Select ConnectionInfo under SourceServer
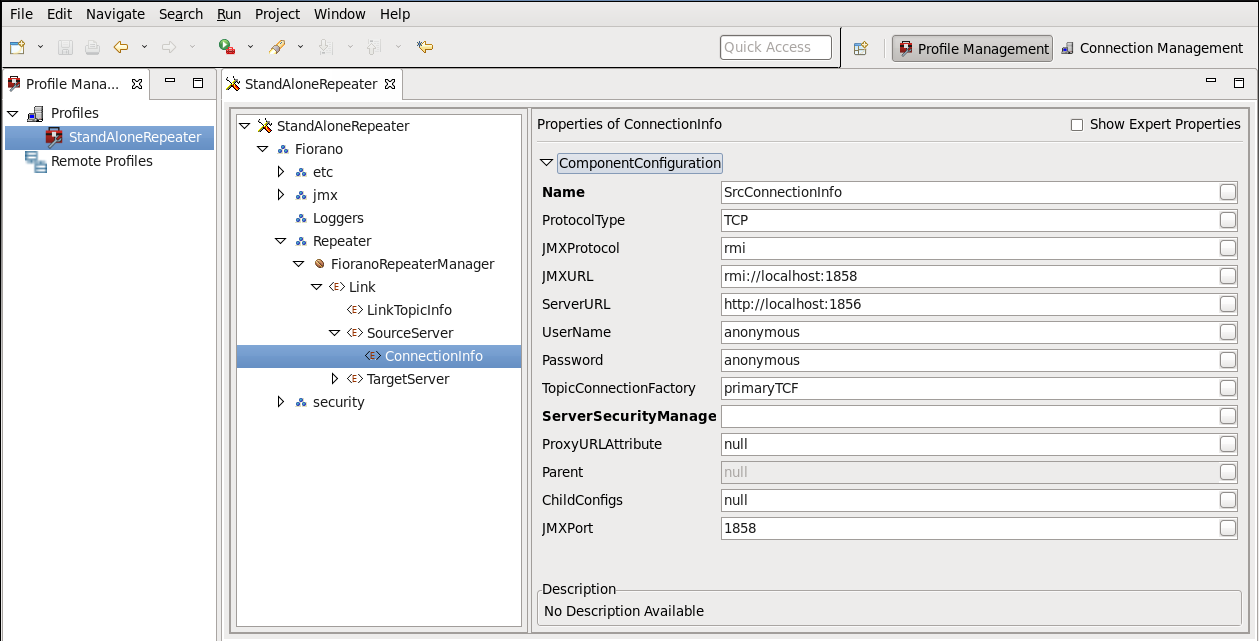Image resolution: width=1259 pixels, height=641 pixels. click(x=379, y=356)
